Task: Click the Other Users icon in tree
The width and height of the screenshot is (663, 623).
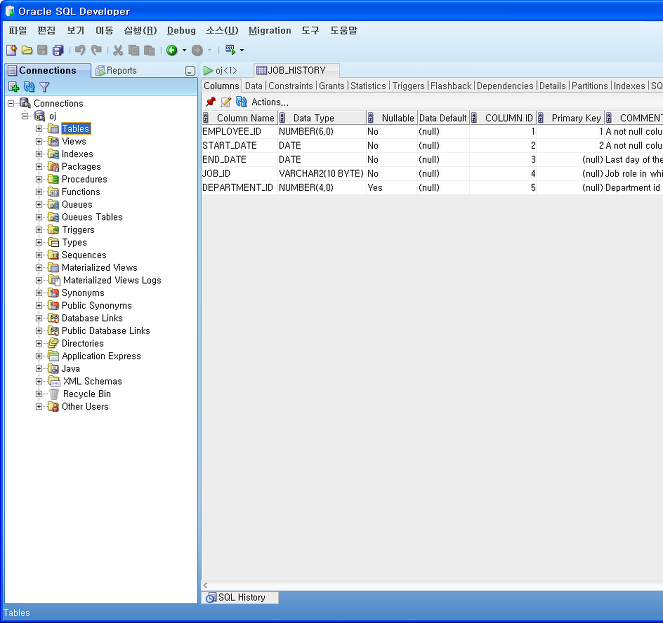Action: click(53, 406)
